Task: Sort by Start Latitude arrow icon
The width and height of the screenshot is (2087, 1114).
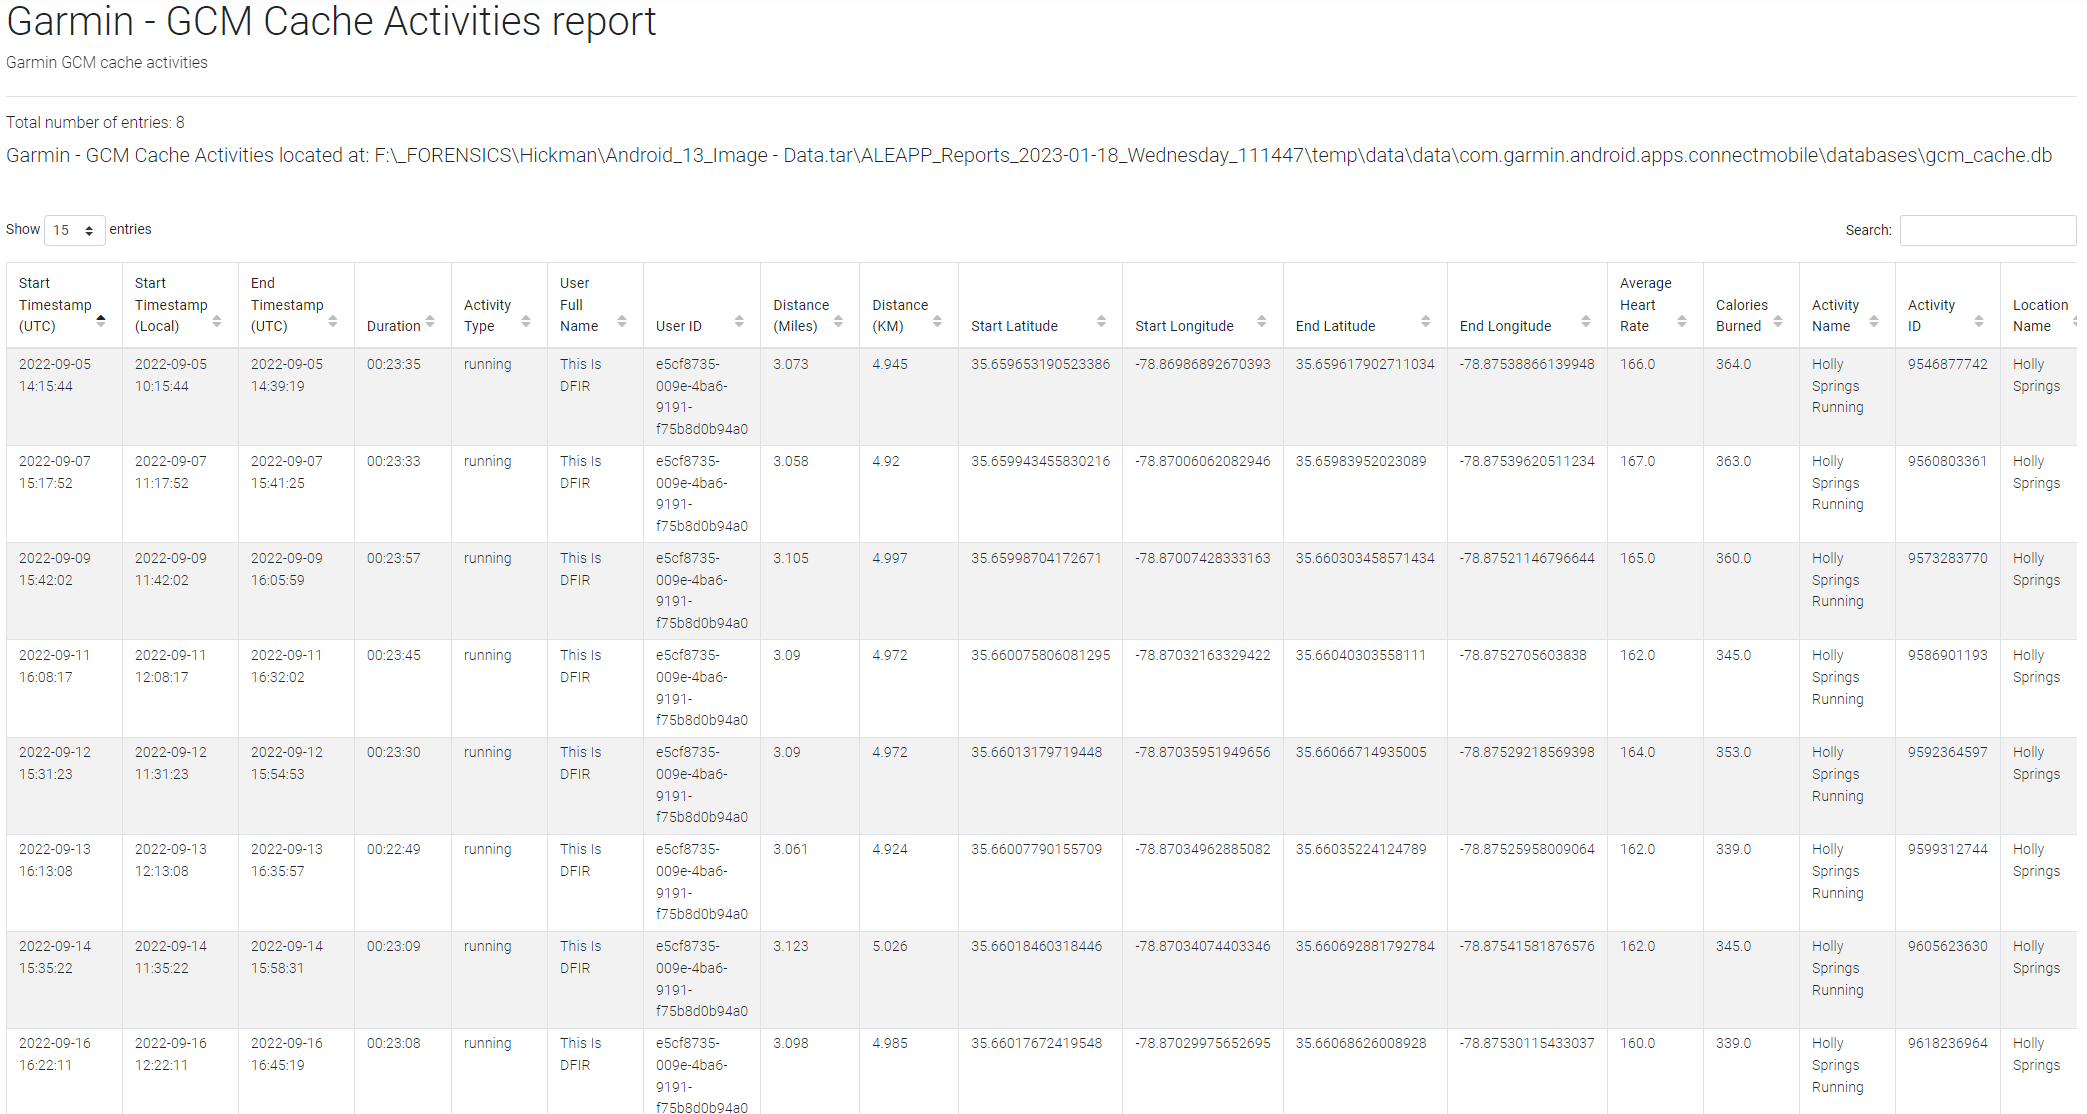Action: tap(1101, 321)
